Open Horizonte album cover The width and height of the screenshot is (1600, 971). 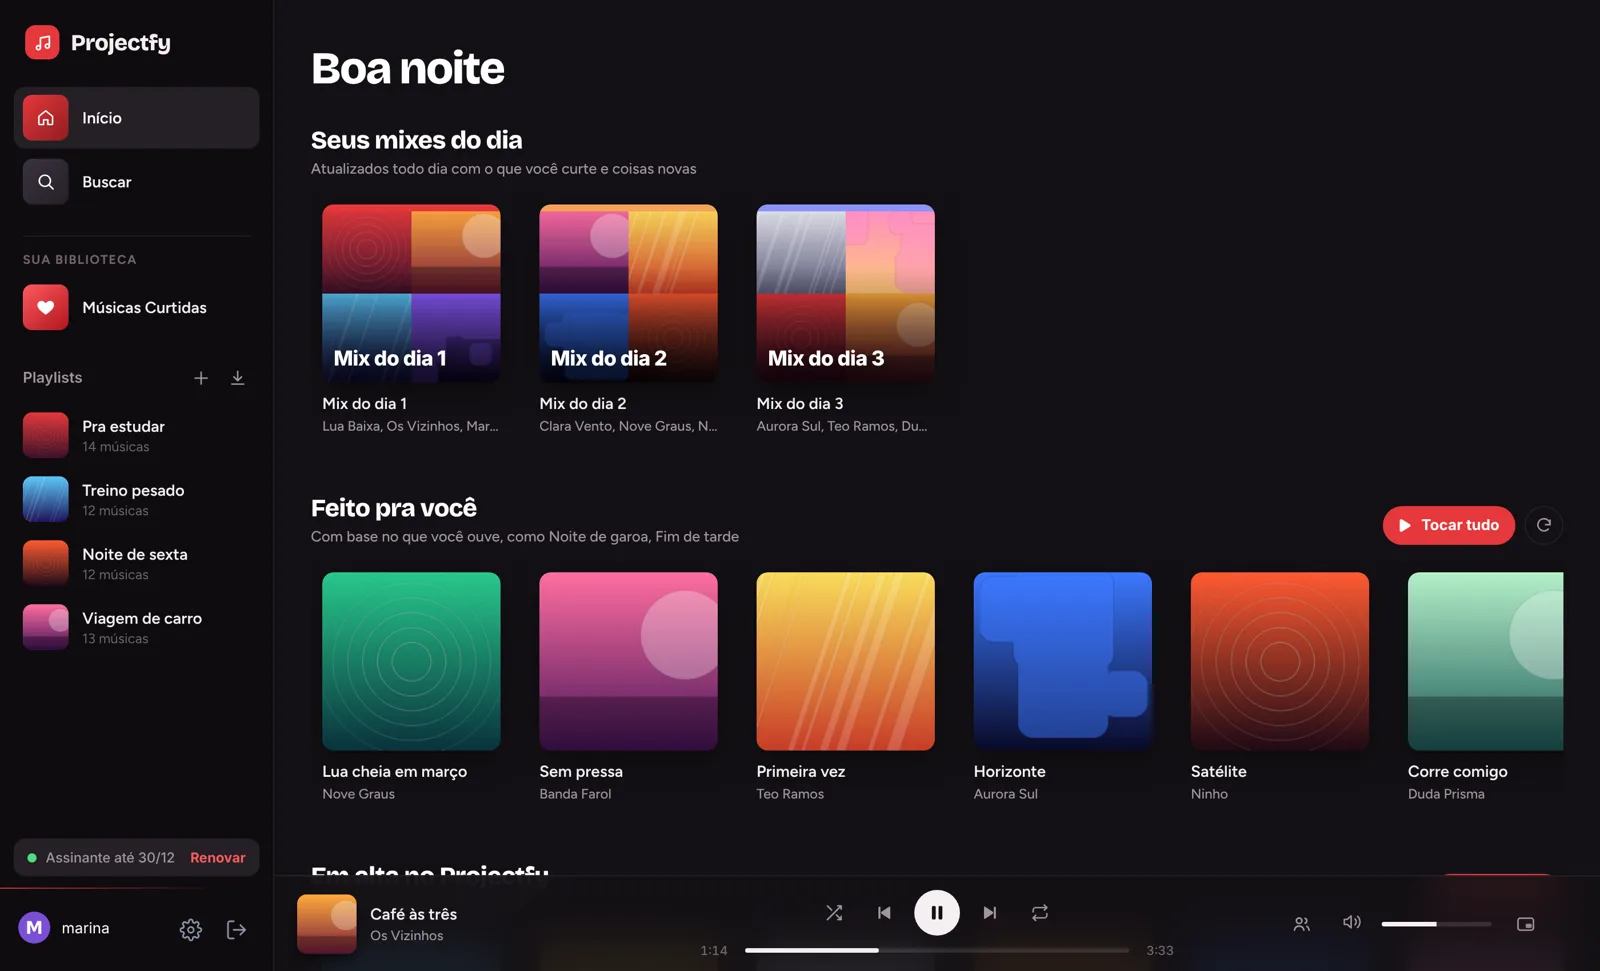coord(1062,661)
